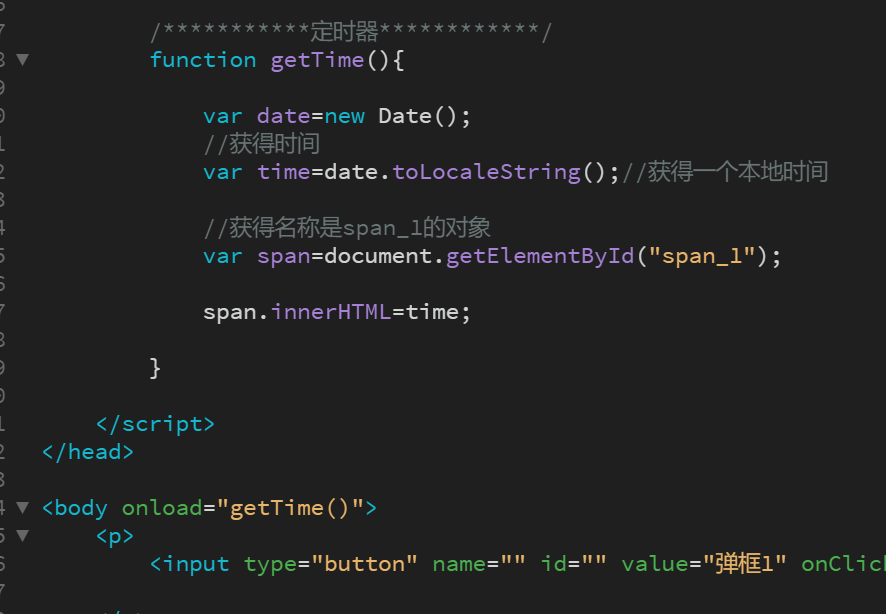Click the //获得名称是span_1的对象 comment

pos(347,228)
